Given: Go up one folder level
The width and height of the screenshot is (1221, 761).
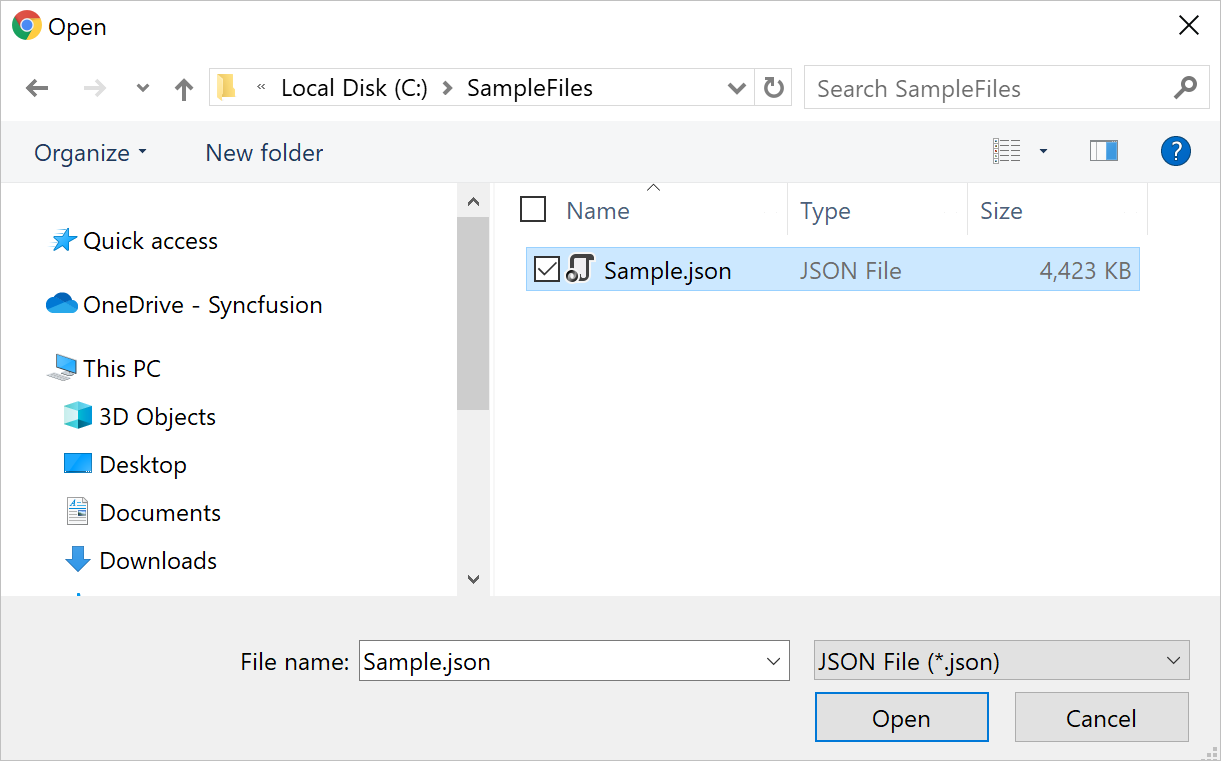Looking at the screenshot, I should pyautogui.click(x=184, y=89).
